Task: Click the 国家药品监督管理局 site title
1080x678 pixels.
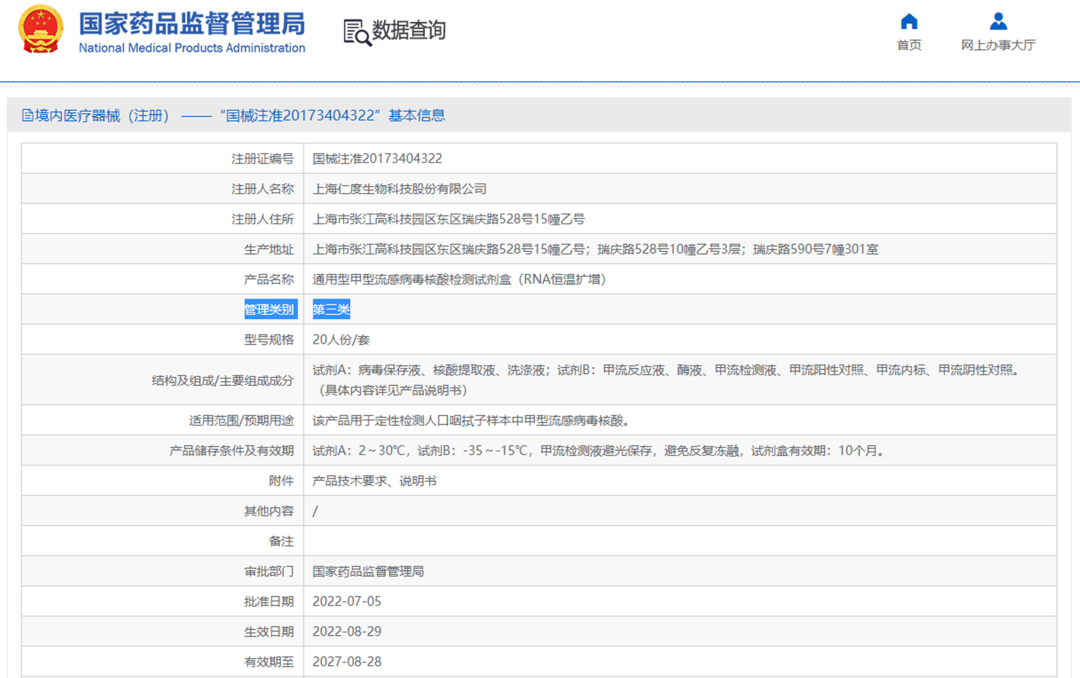Action: pos(192,24)
